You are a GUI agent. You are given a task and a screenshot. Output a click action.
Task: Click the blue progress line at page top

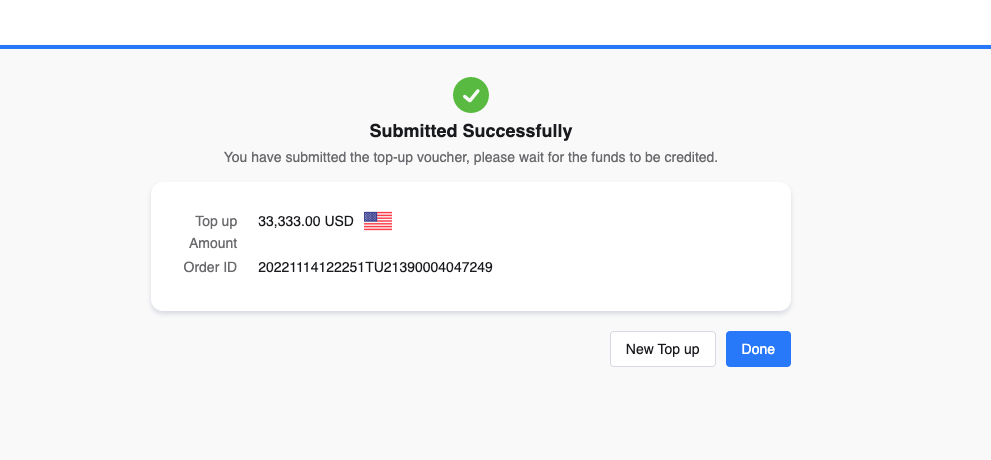click(495, 47)
